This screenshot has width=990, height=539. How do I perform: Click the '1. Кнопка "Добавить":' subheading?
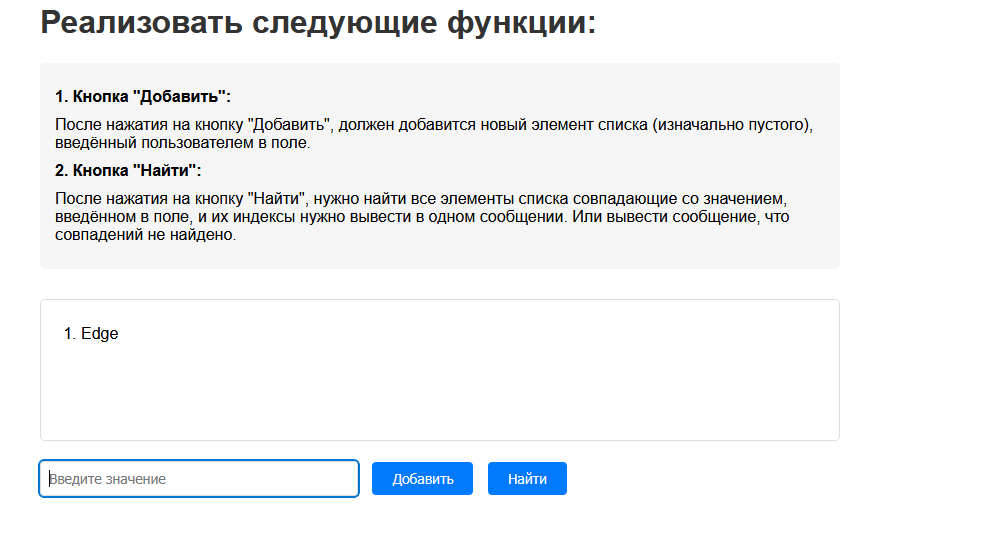(x=143, y=97)
